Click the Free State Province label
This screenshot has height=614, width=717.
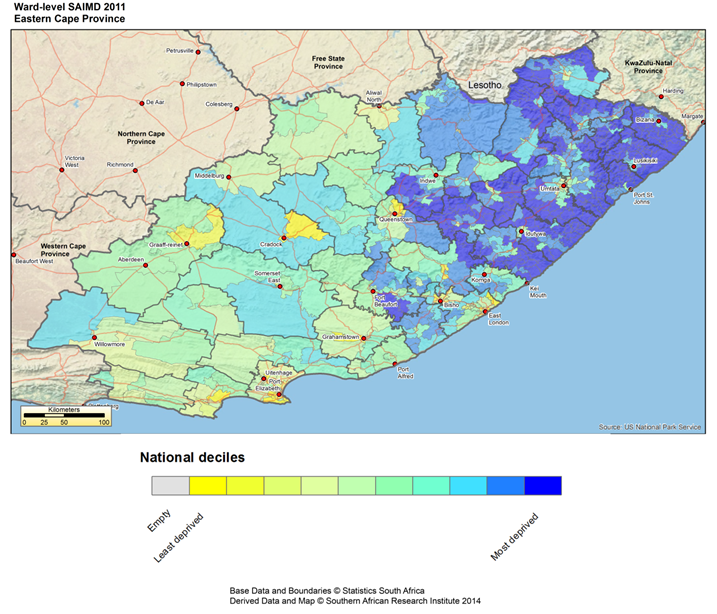coord(328,62)
